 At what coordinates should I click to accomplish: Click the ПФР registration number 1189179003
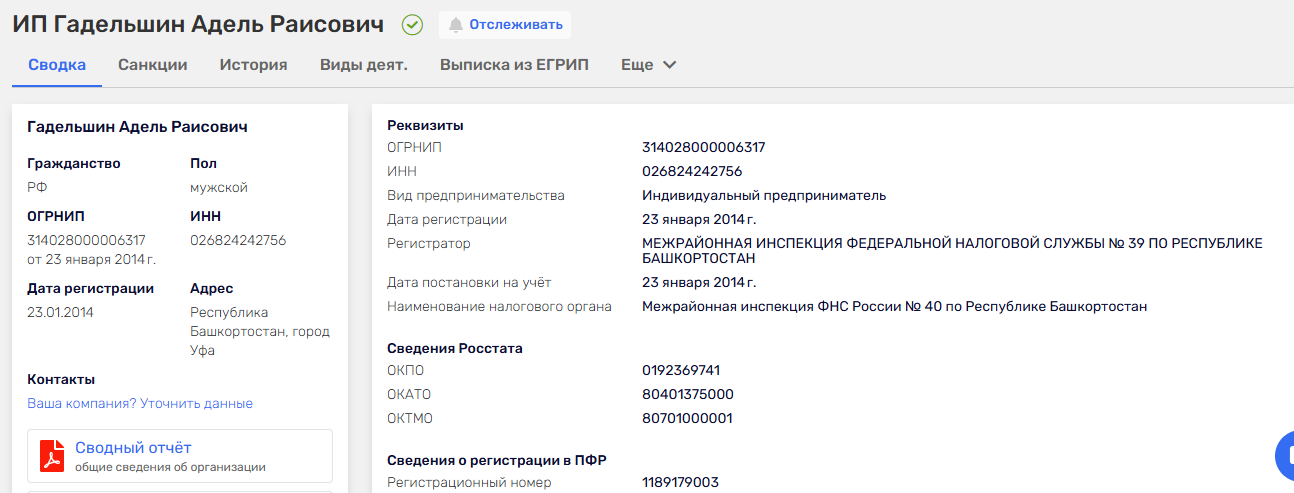point(680,483)
